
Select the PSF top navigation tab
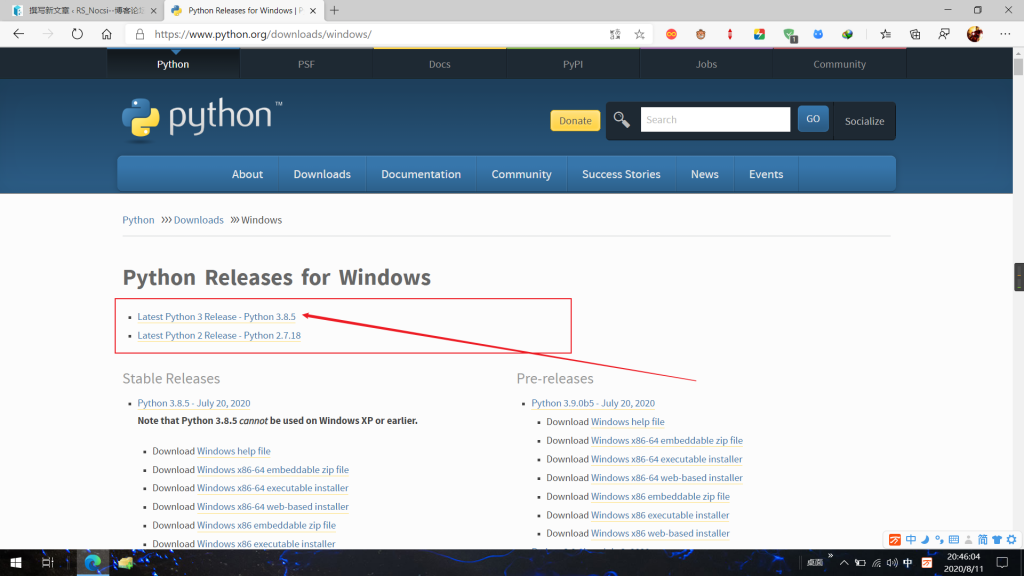click(306, 64)
